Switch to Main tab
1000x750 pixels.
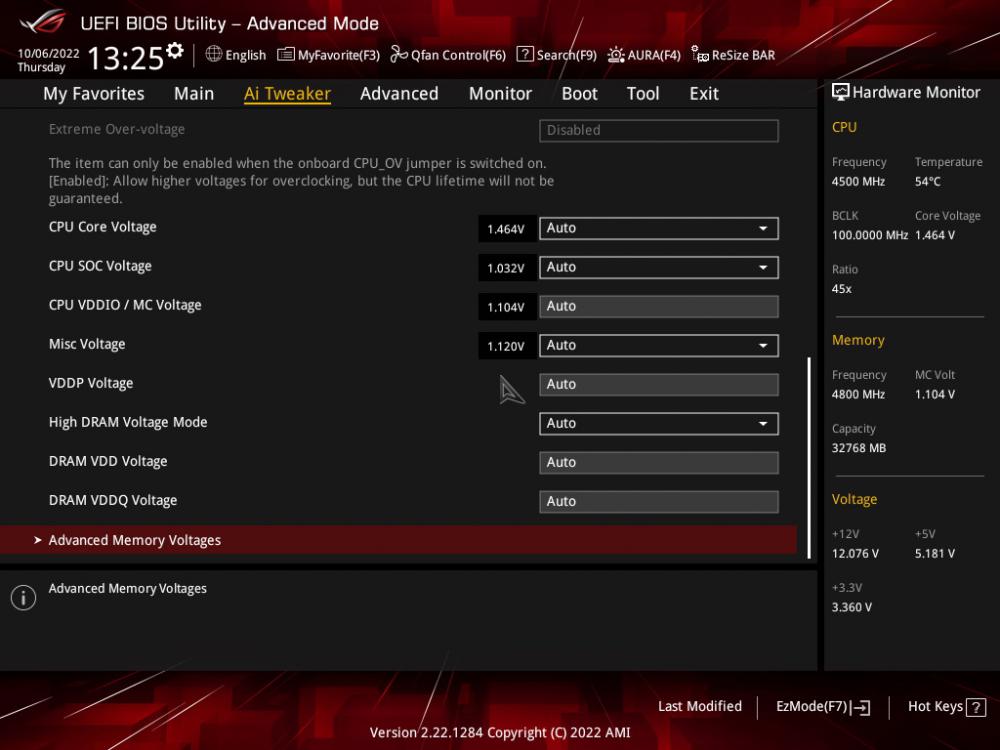pos(194,94)
